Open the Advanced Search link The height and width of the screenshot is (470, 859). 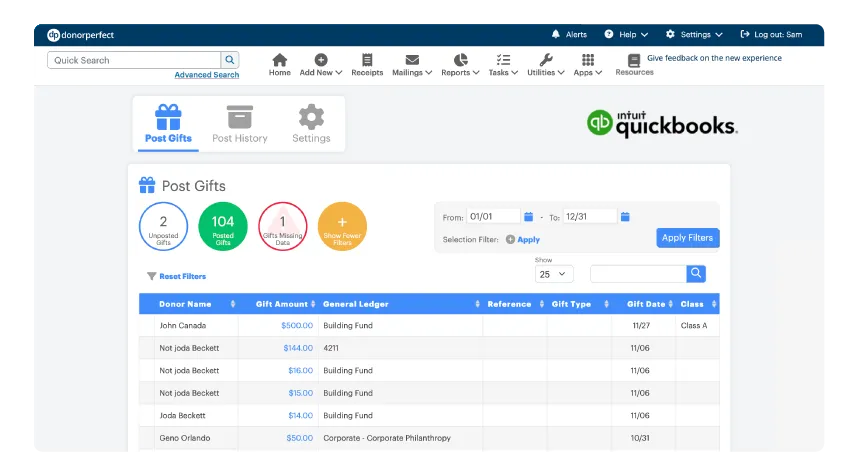coord(207,75)
